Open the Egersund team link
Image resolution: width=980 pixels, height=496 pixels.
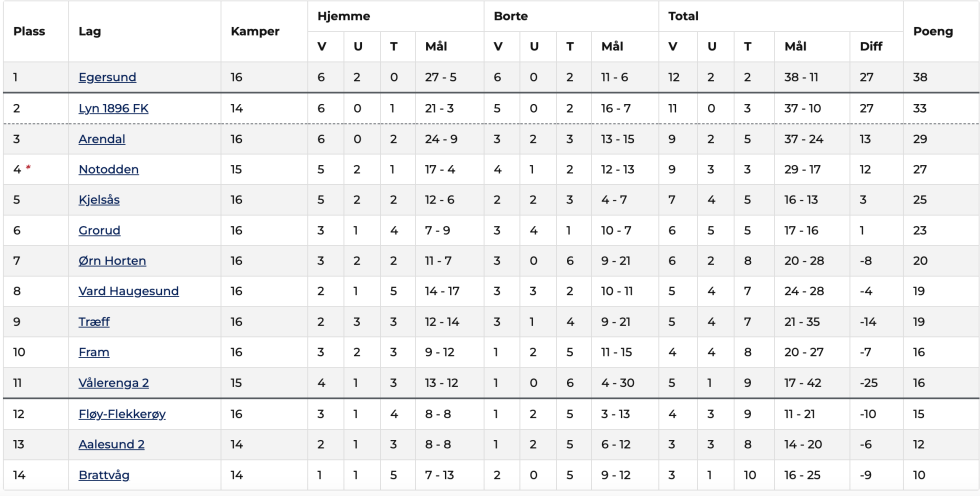click(x=107, y=77)
